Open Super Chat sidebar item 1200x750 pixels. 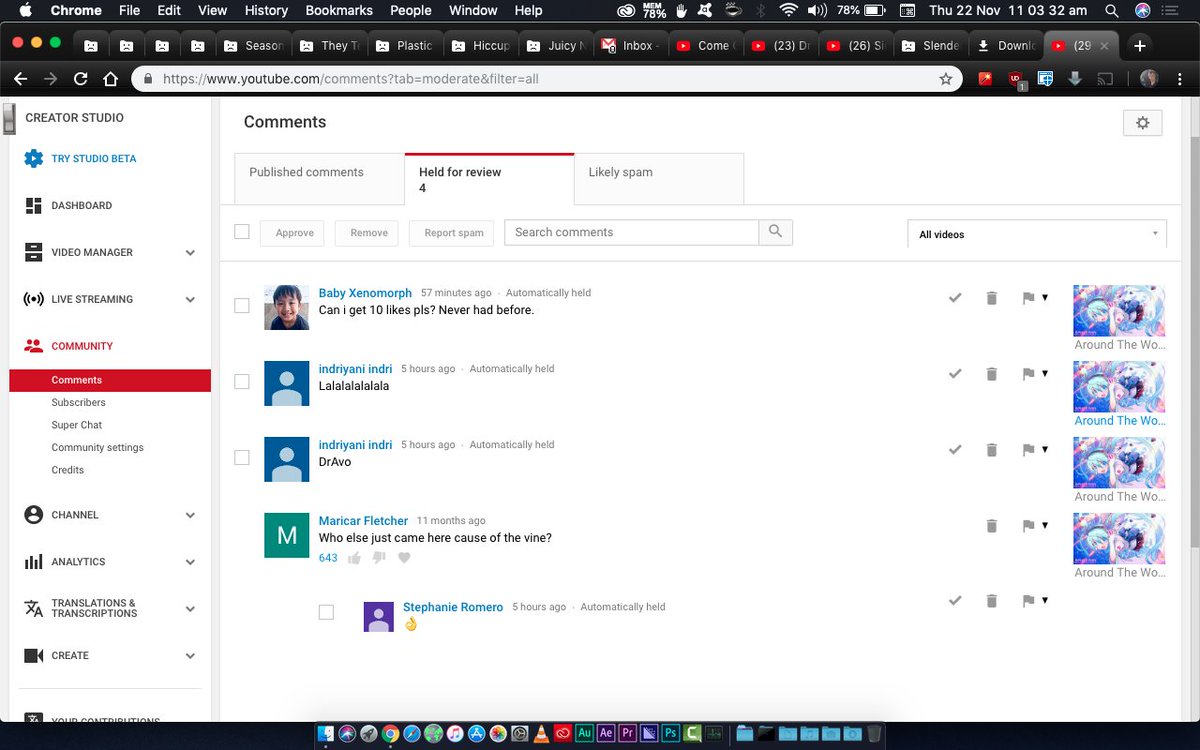pyautogui.click(x=77, y=425)
